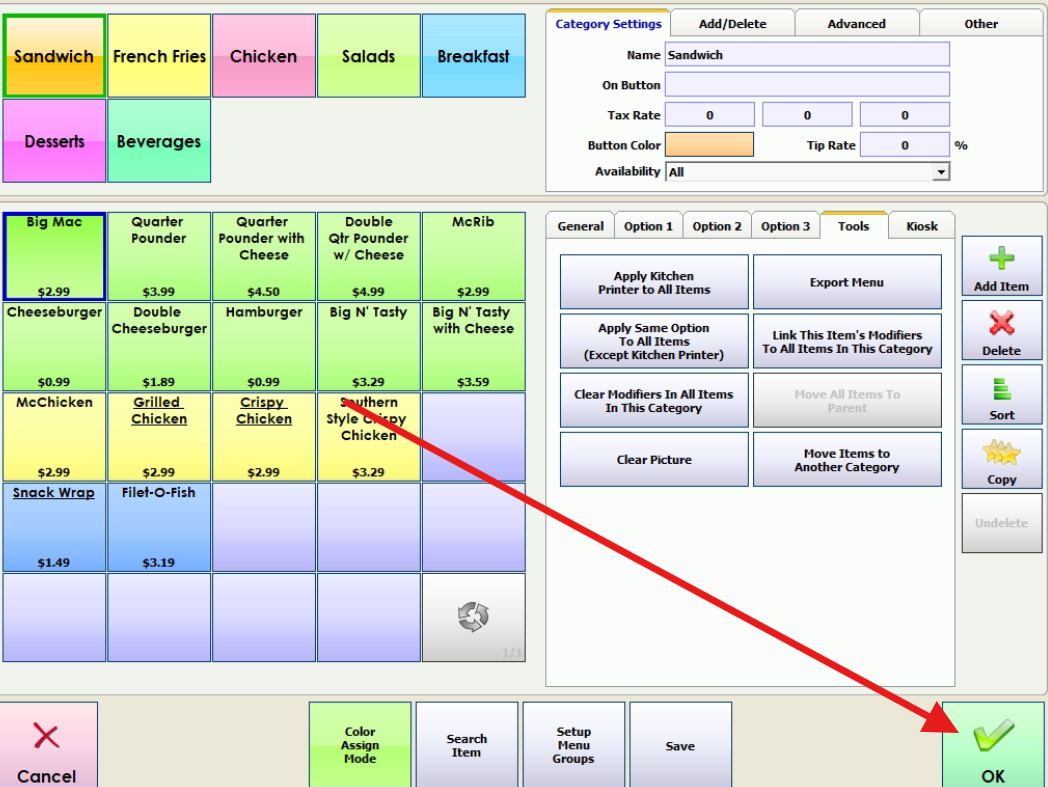Click the On Button text field

[x=807, y=85]
